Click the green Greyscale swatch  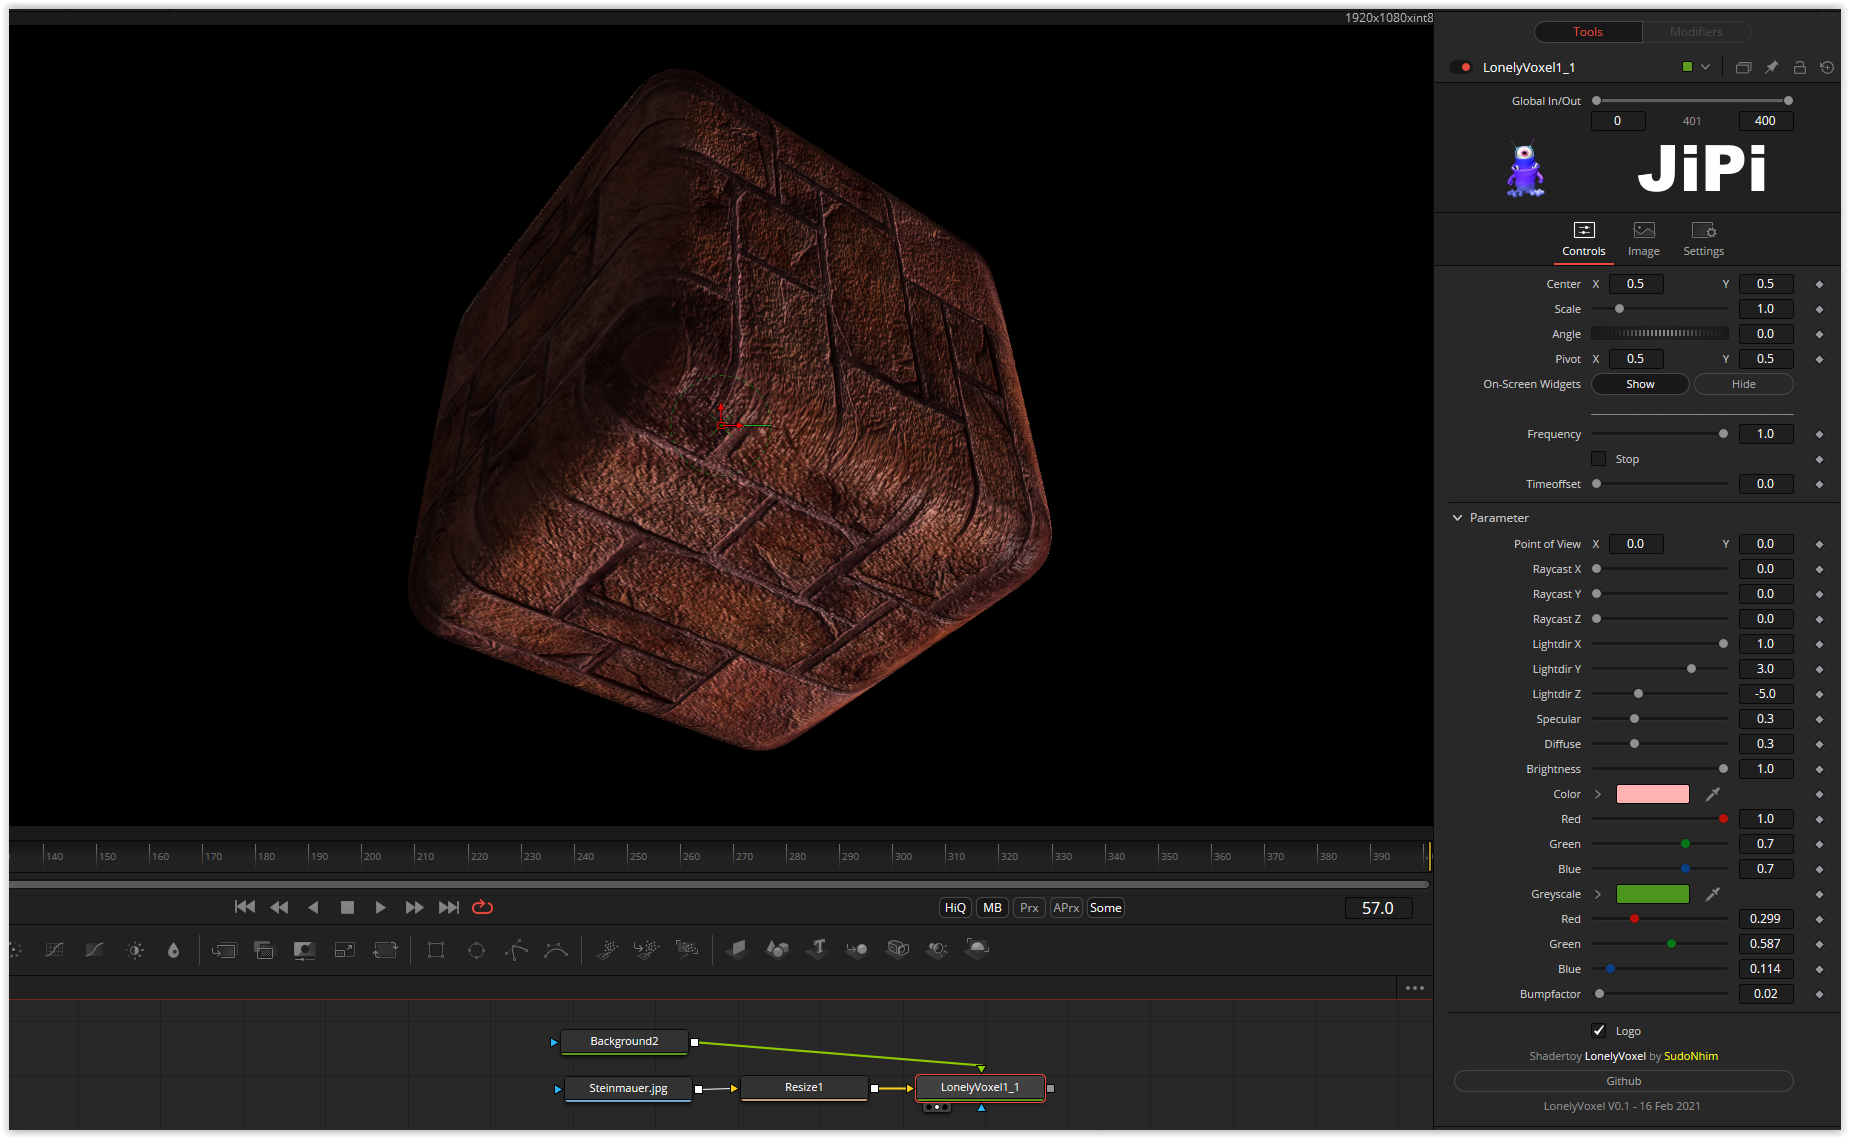(1652, 894)
